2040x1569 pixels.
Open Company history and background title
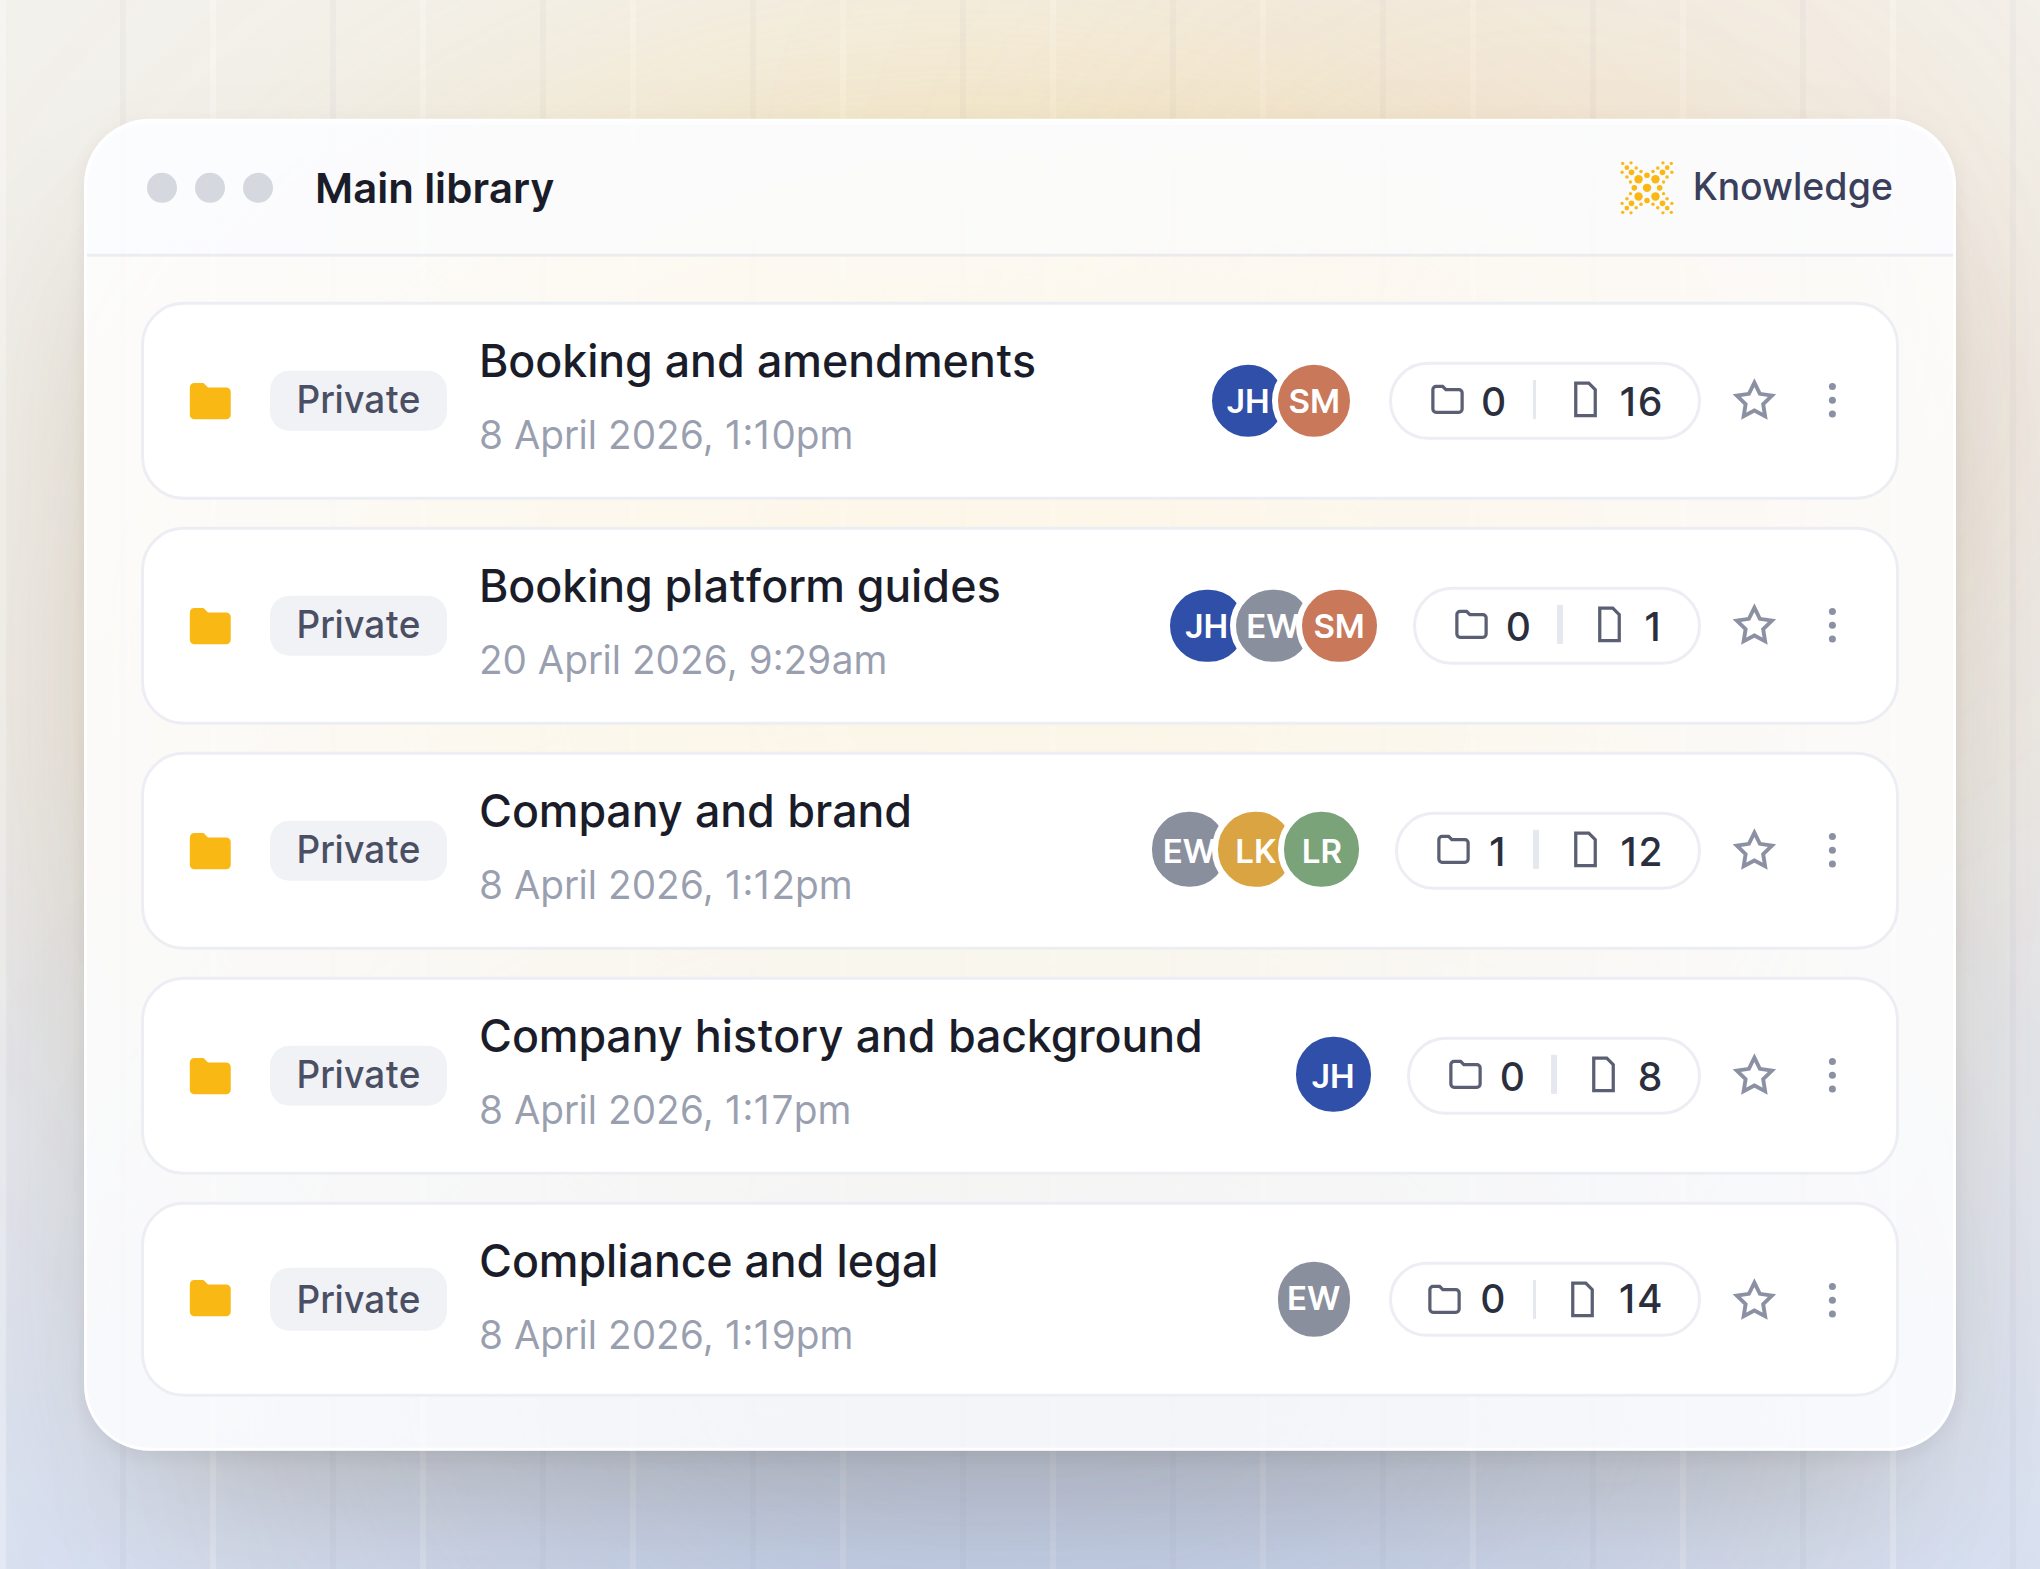pos(840,1037)
